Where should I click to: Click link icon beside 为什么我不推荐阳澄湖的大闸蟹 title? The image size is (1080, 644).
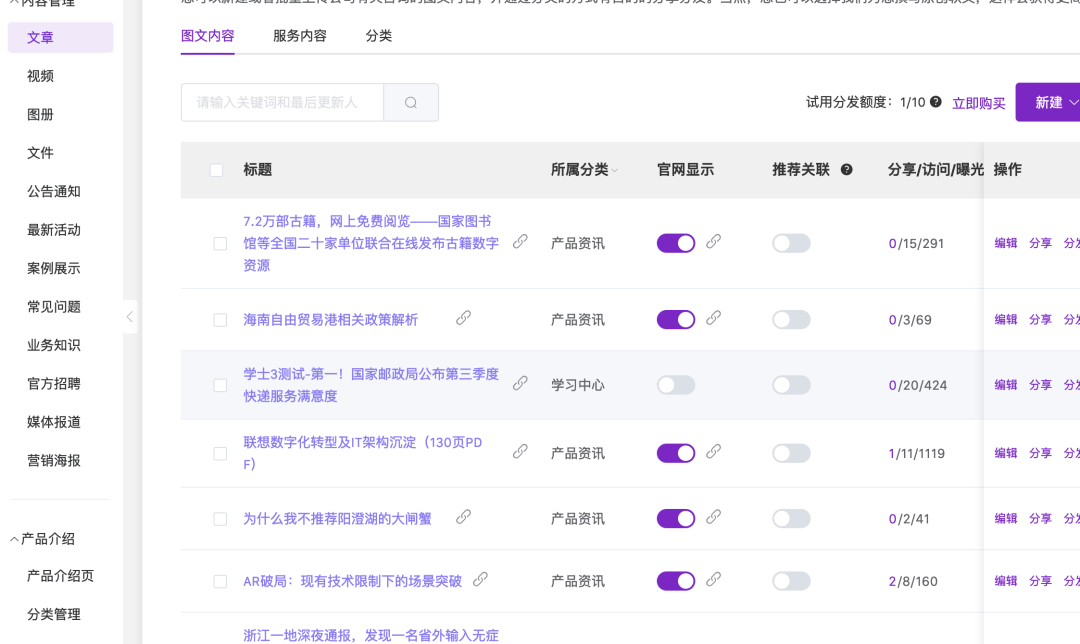click(463, 517)
